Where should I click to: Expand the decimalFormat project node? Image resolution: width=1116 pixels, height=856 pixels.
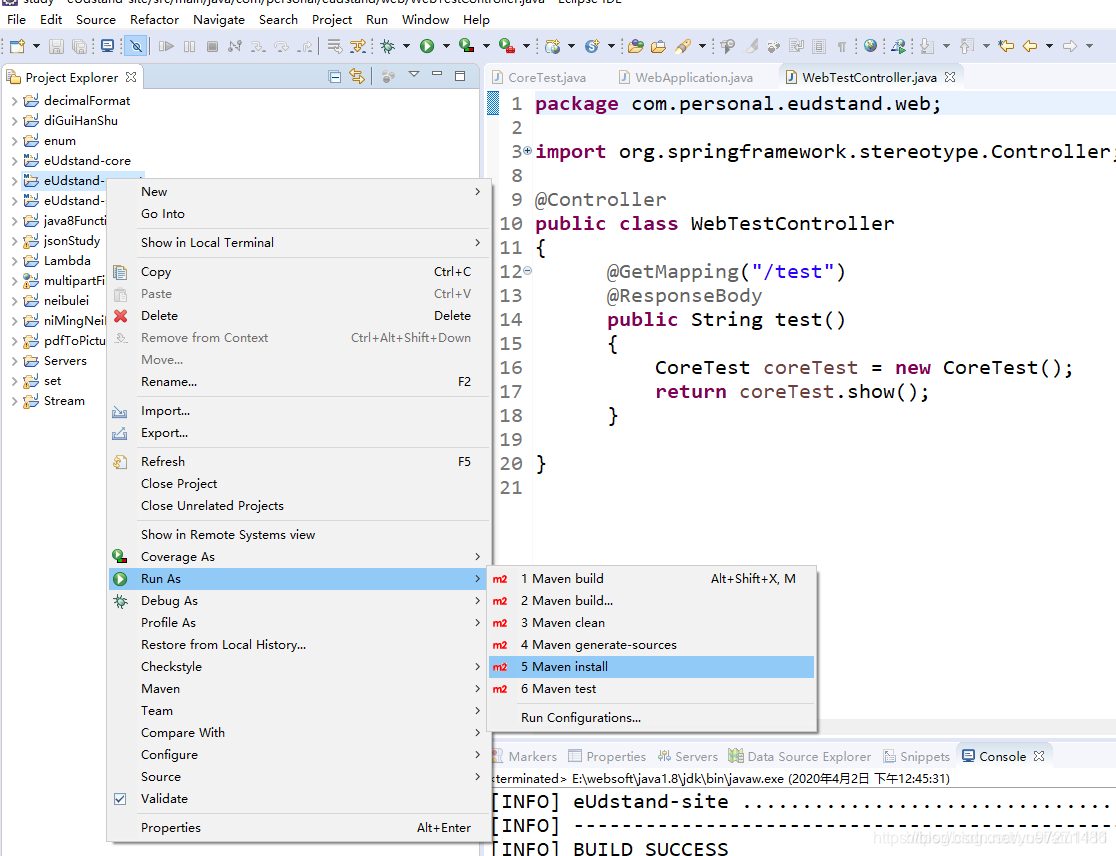point(14,101)
